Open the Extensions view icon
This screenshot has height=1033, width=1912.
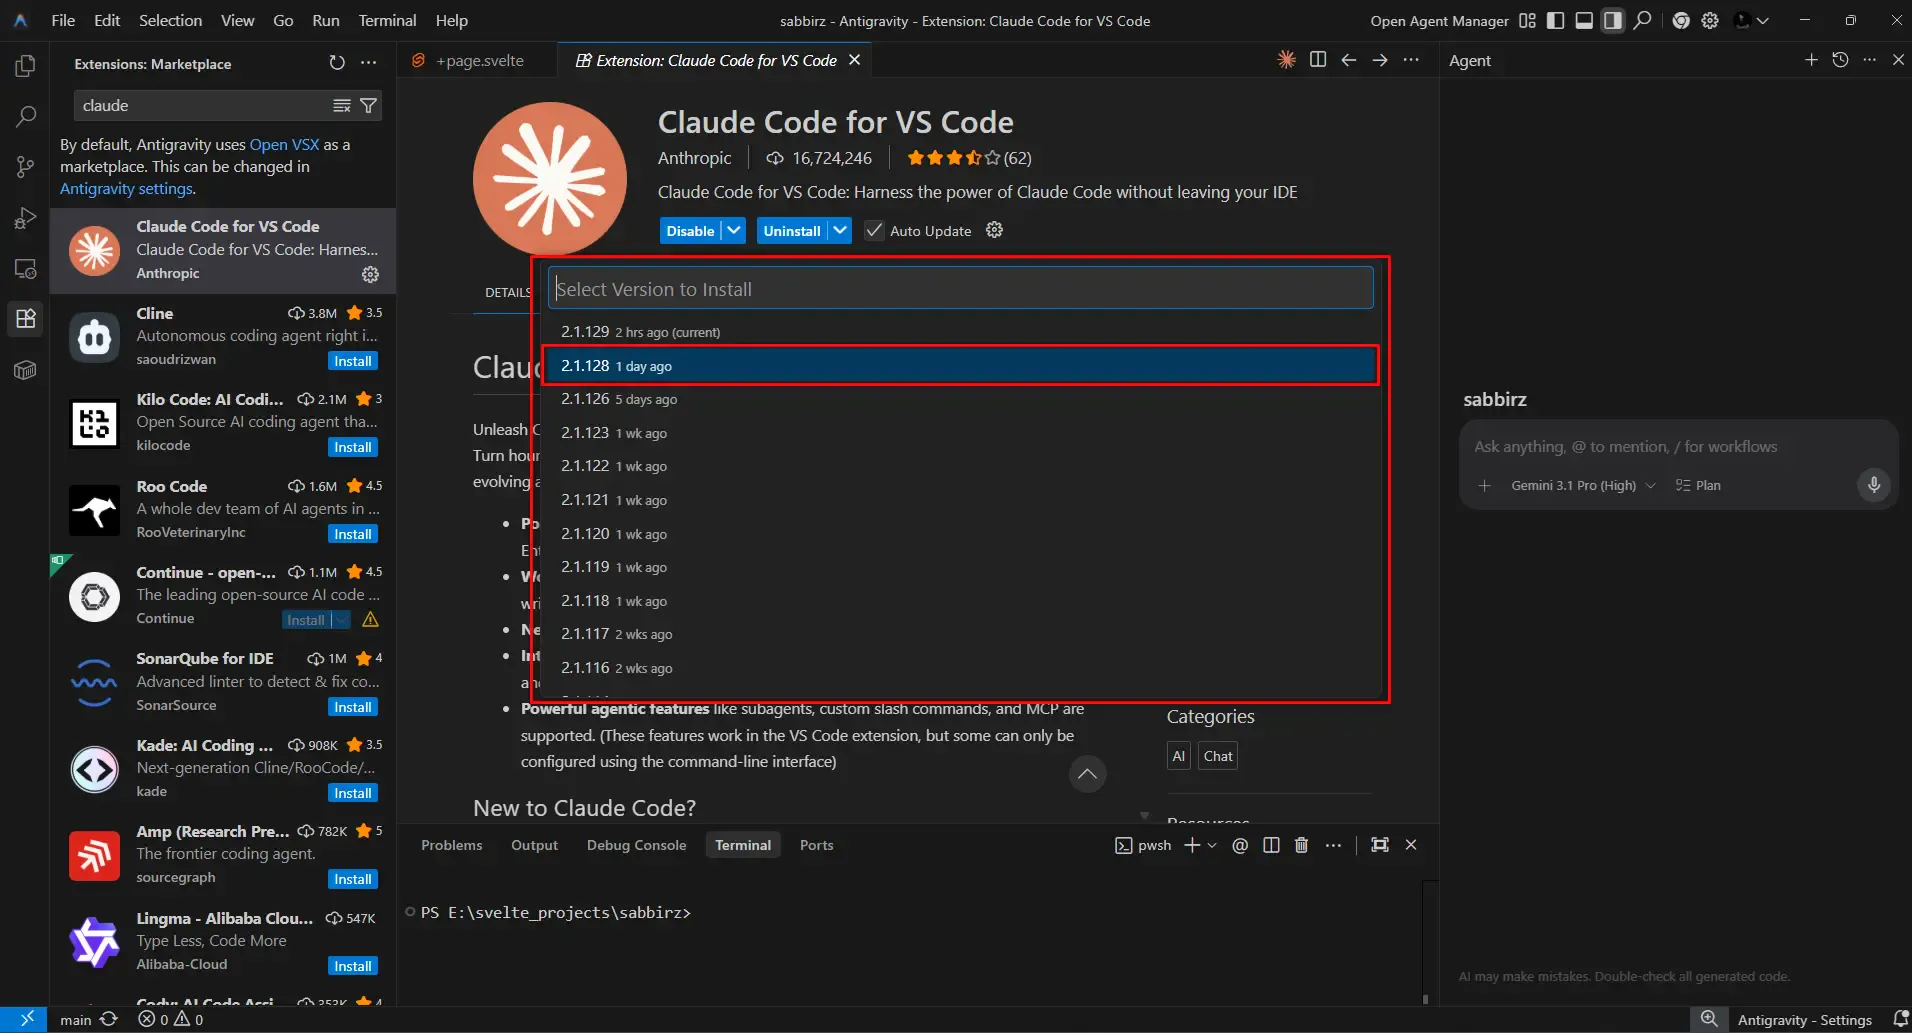[26, 319]
